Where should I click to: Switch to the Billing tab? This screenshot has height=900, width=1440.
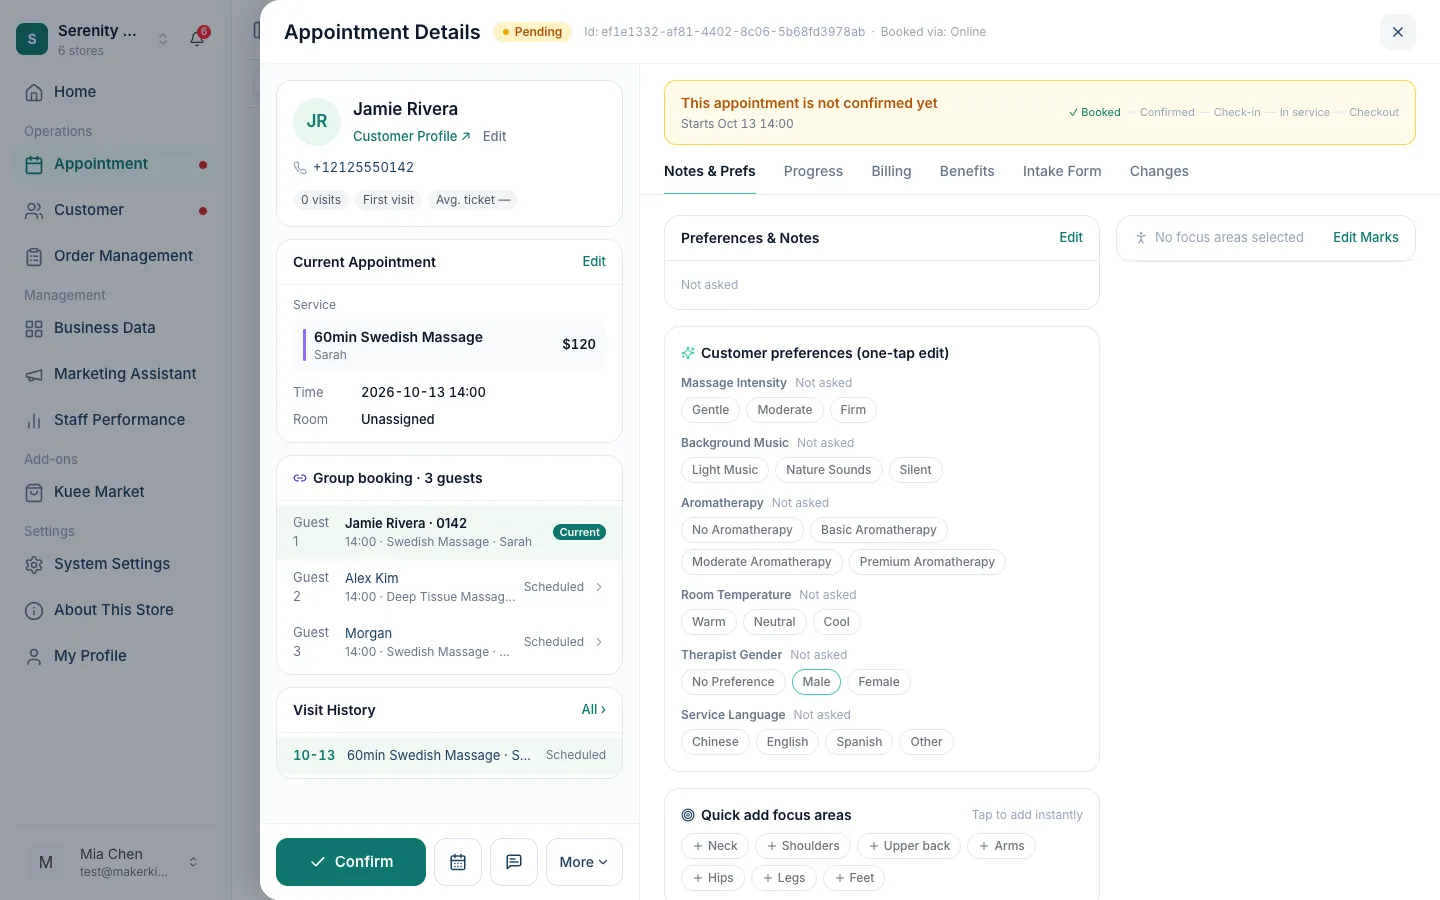[x=891, y=171]
